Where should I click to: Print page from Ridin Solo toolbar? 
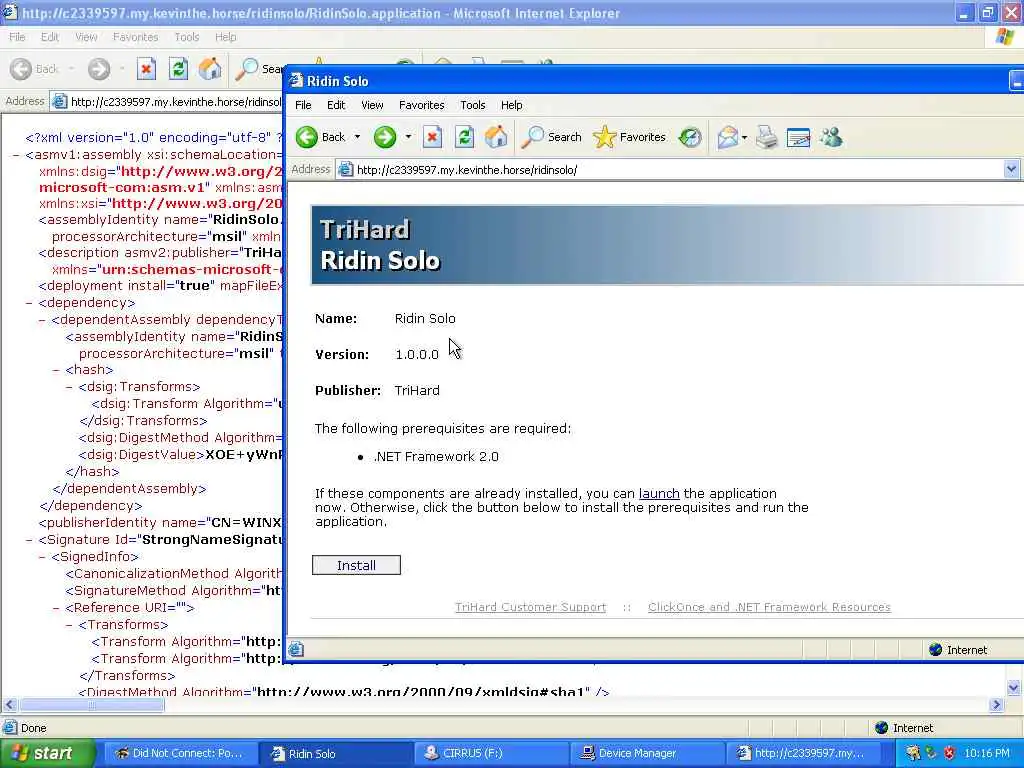click(767, 137)
